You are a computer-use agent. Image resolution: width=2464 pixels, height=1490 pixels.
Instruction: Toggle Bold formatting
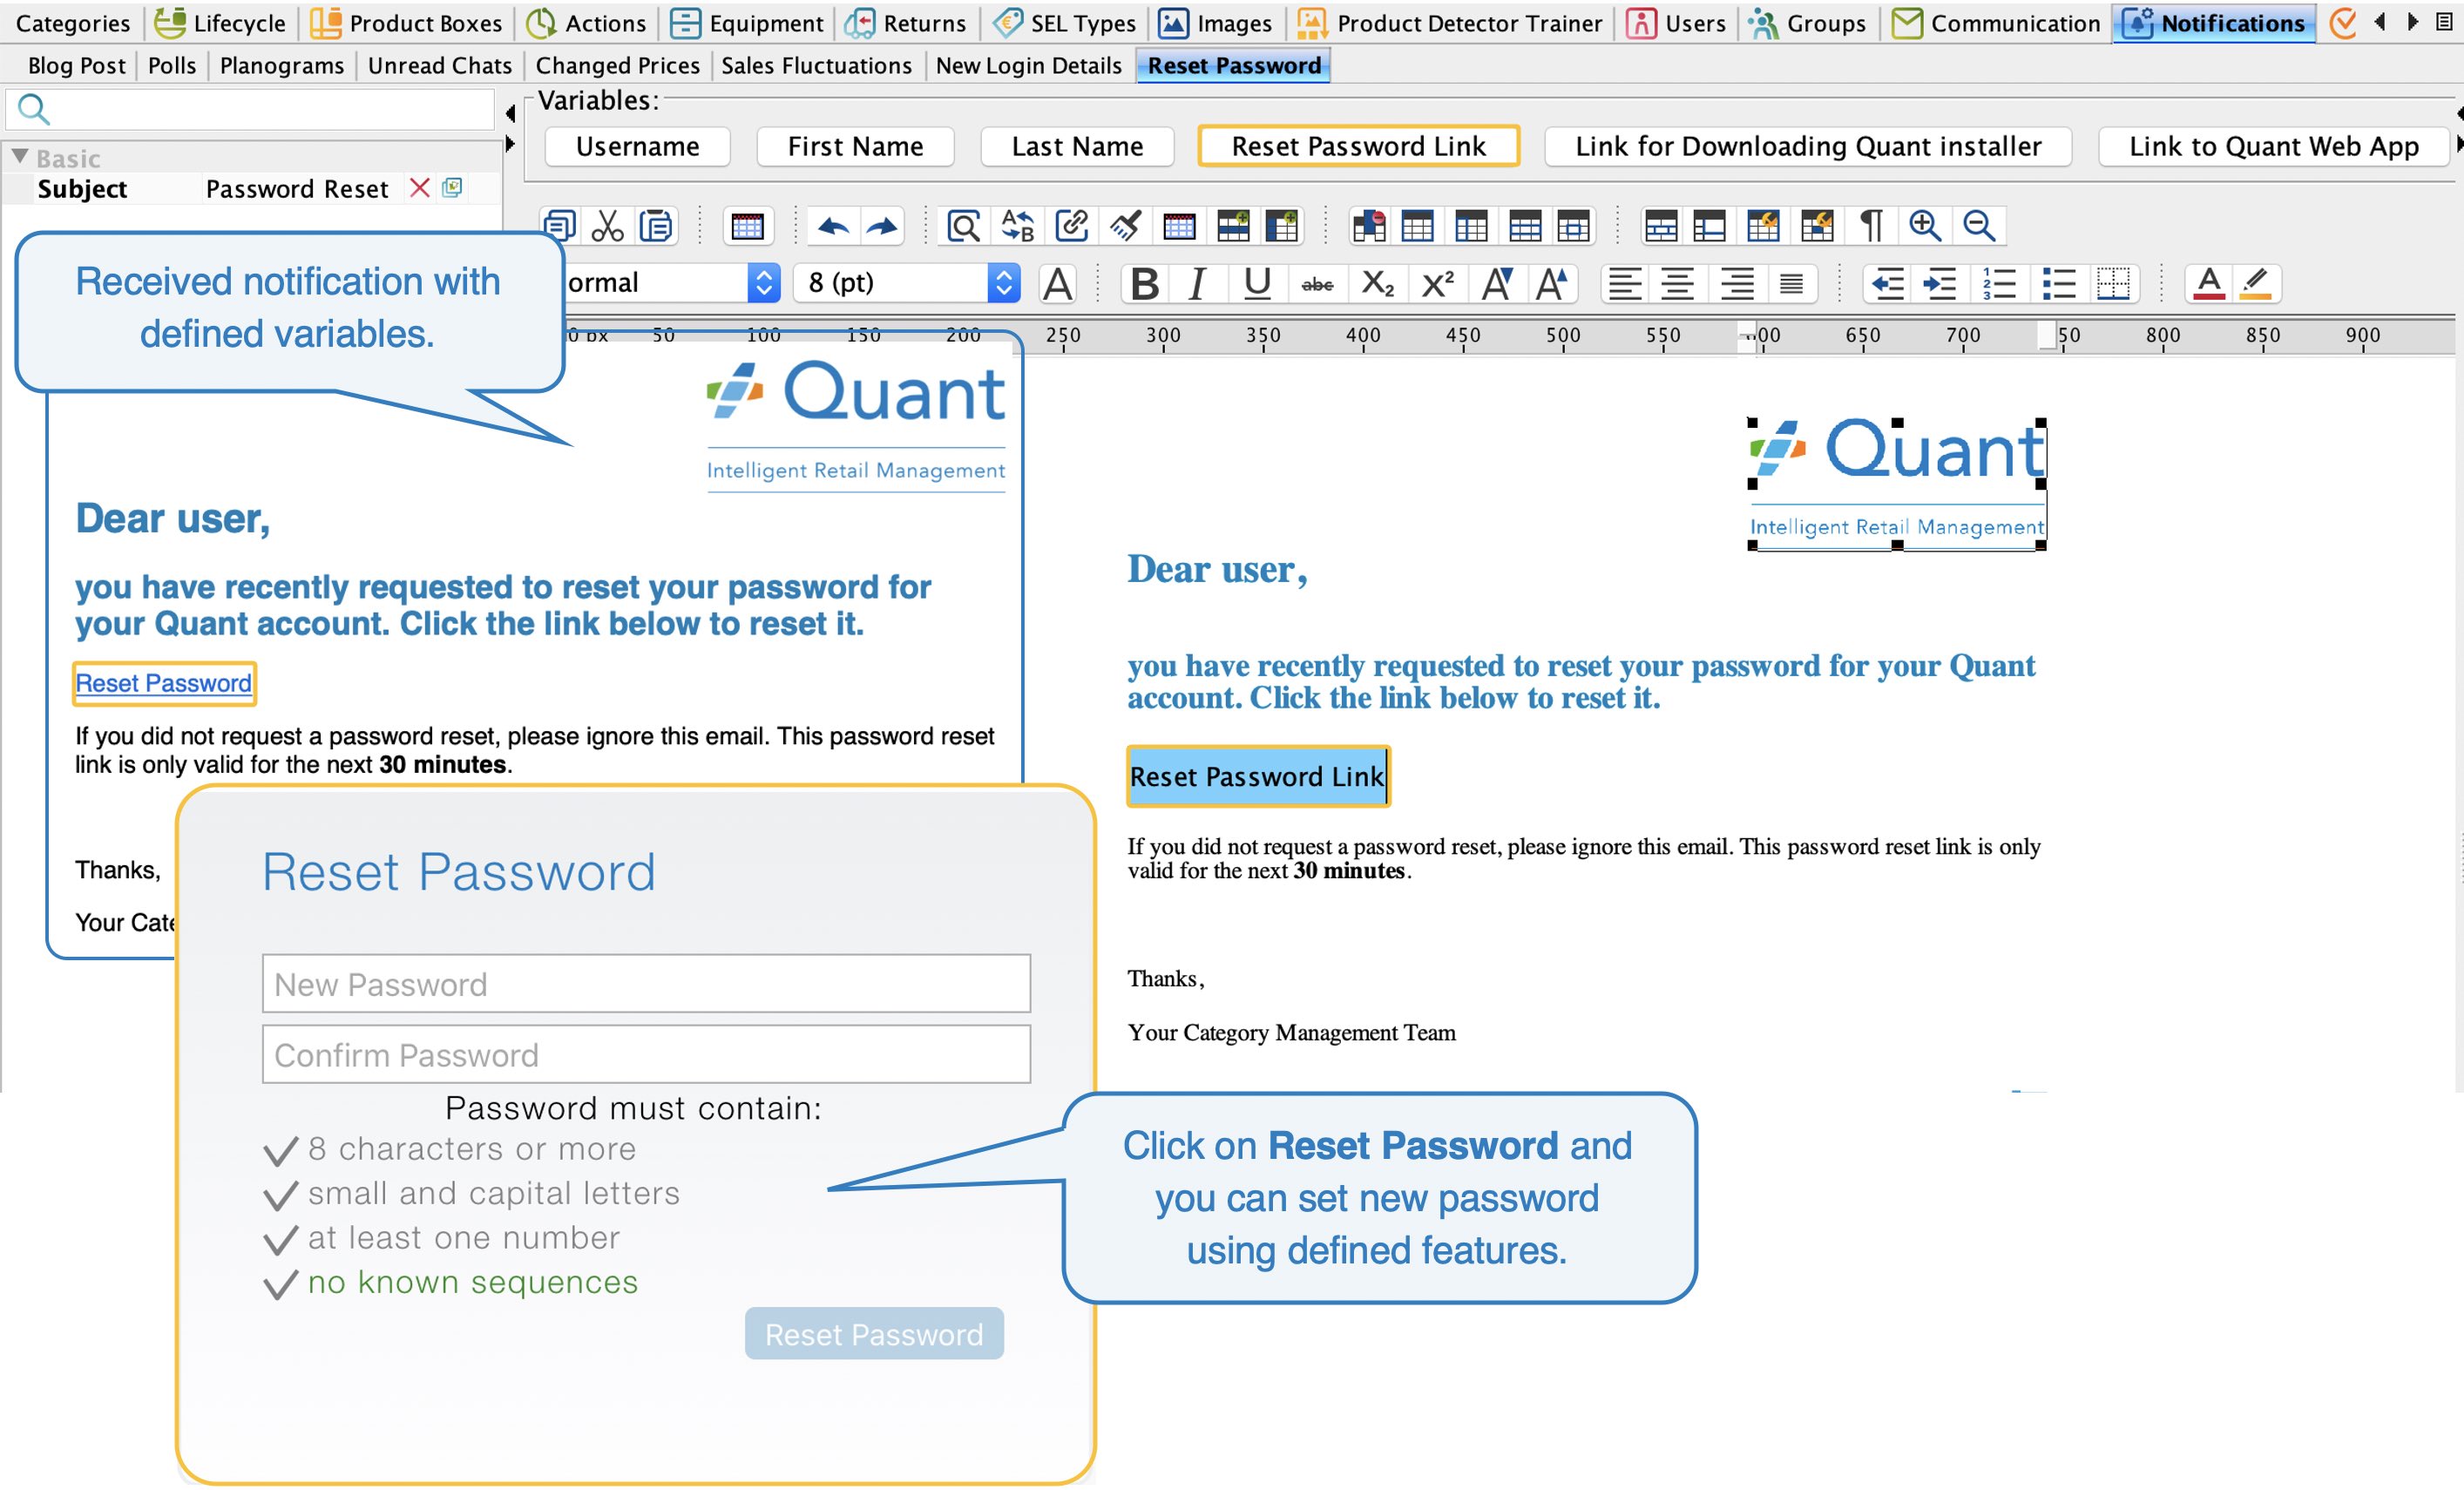[1145, 284]
